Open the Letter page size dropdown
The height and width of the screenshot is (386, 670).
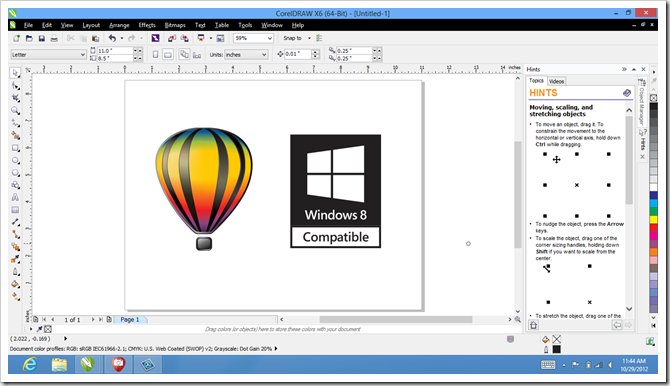48,55
